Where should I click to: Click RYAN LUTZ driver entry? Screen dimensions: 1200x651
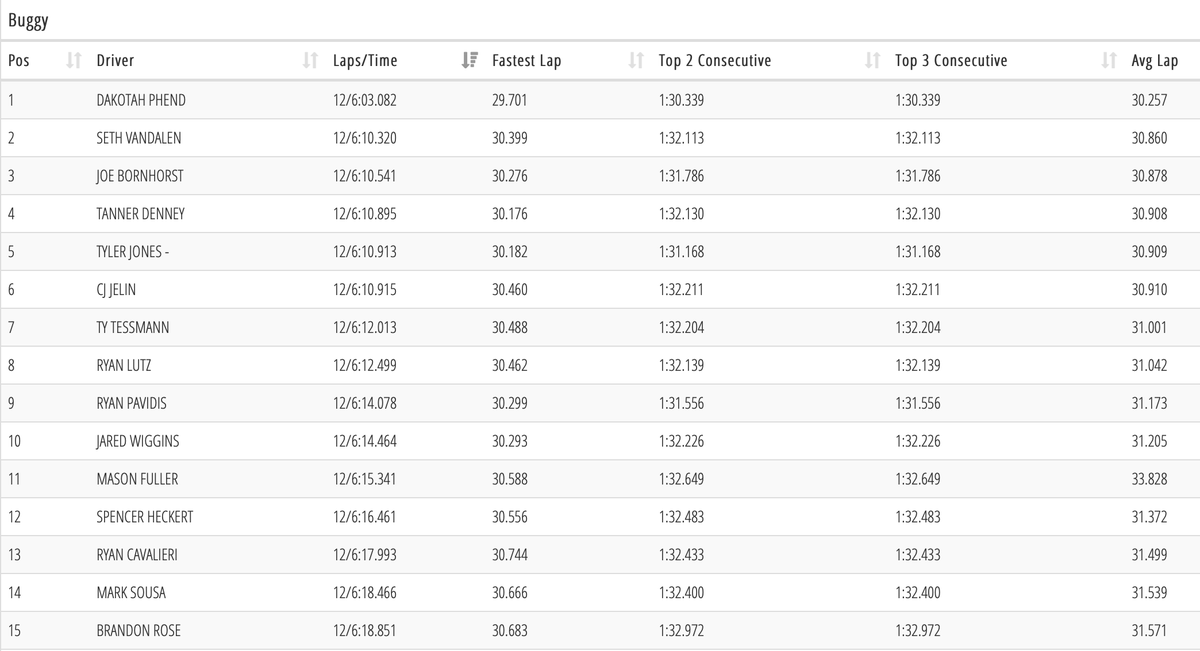point(124,366)
